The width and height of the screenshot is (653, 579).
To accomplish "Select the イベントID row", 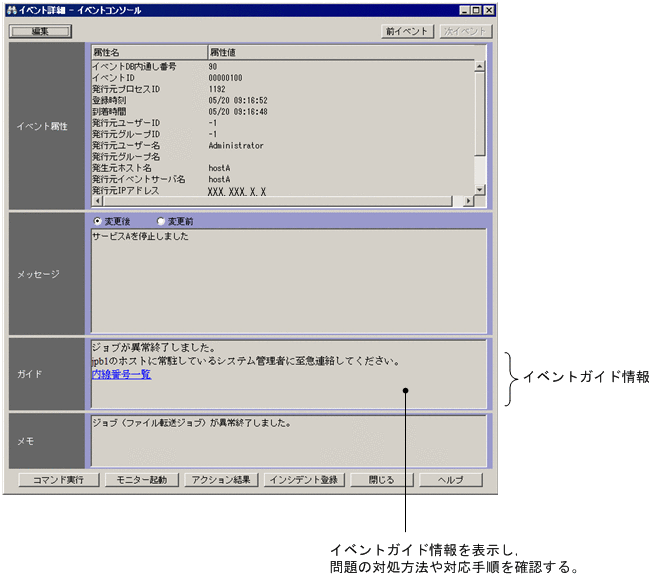I will [x=283, y=78].
